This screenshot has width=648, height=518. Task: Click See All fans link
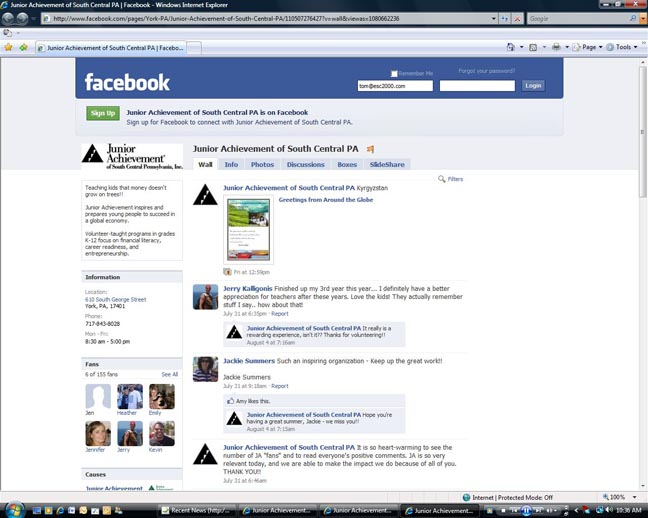point(169,374)
